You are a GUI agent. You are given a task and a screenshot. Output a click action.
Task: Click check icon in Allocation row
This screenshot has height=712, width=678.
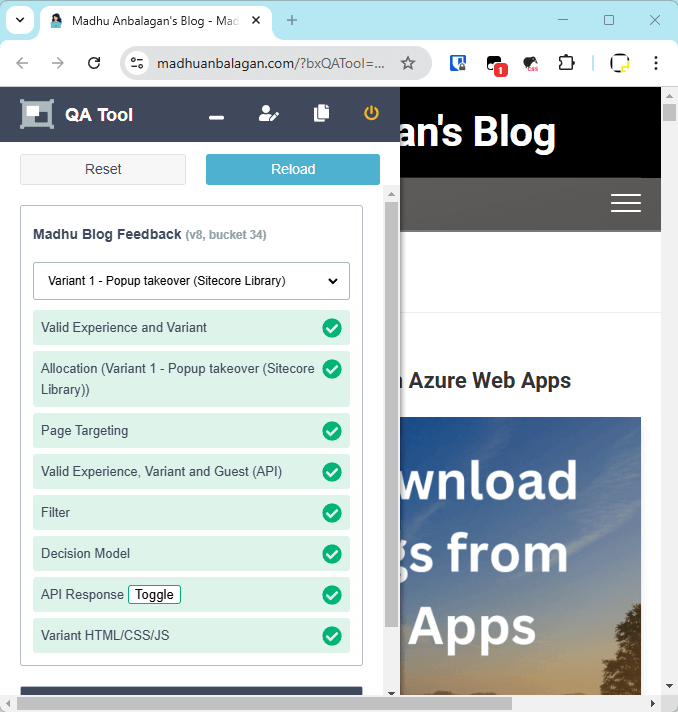[332, 369]
